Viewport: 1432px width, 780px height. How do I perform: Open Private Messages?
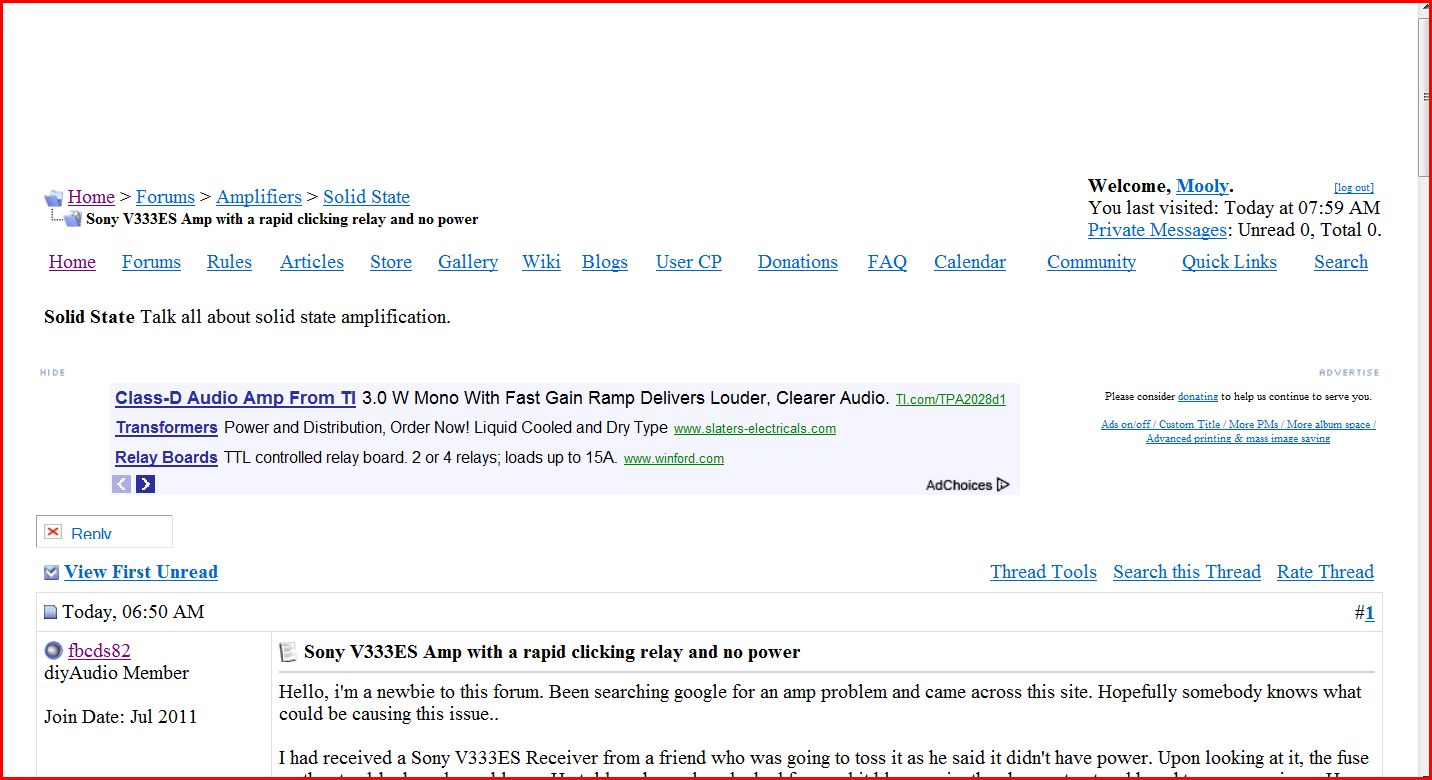(x=1157, y=230)
